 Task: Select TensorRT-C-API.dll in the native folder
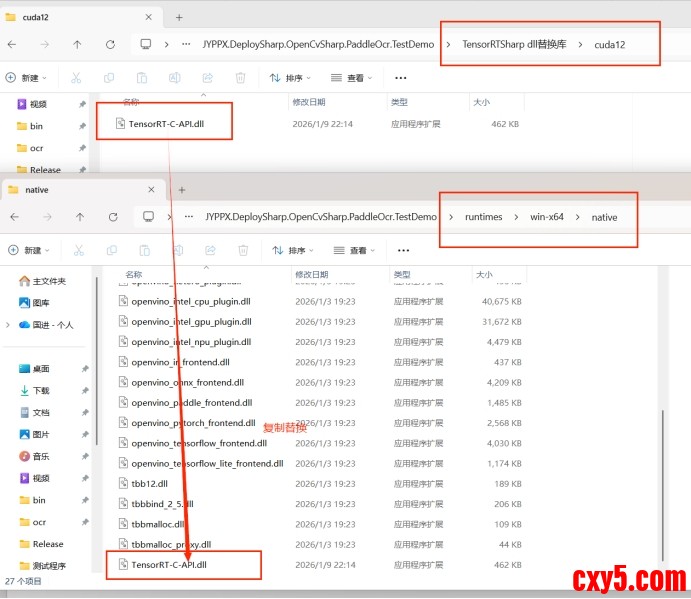coord(169,565)
